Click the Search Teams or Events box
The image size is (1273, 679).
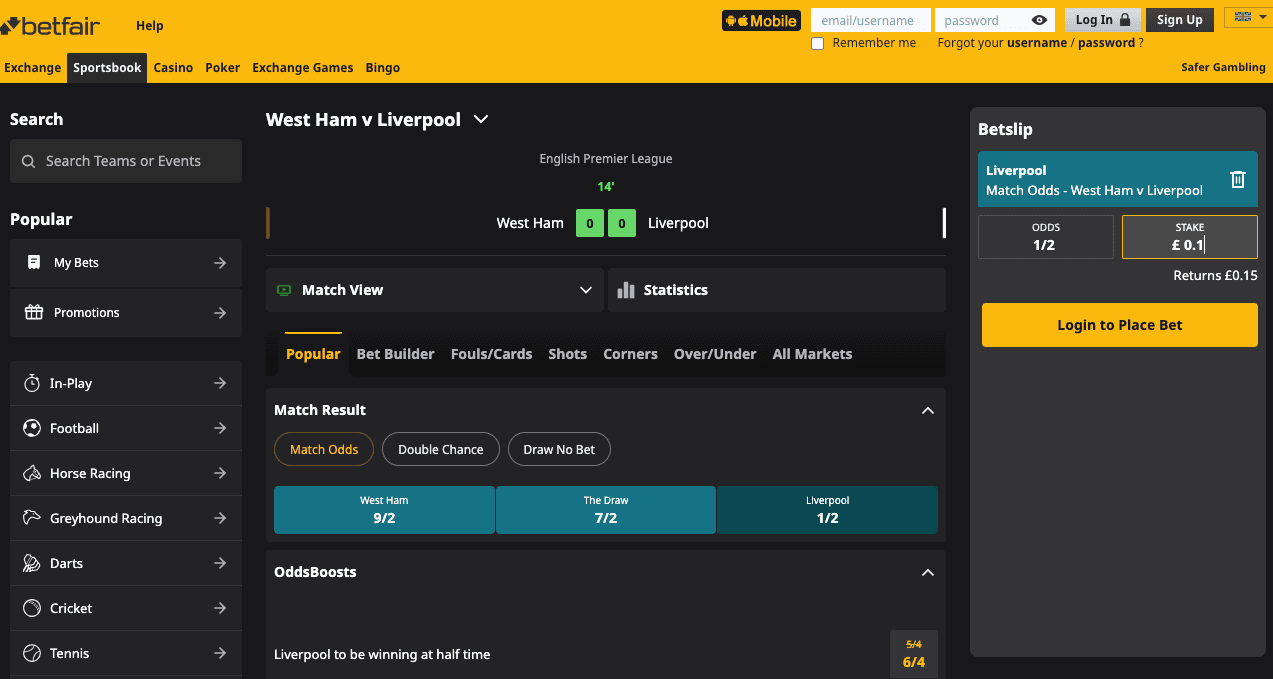pos(126,161)
